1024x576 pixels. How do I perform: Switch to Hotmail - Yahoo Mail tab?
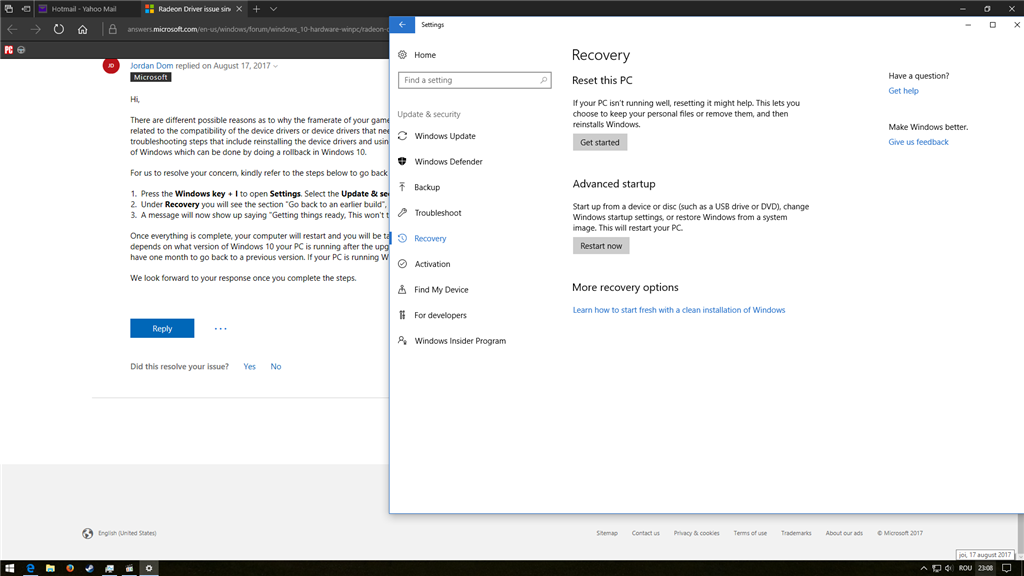[x=86, y=9]
